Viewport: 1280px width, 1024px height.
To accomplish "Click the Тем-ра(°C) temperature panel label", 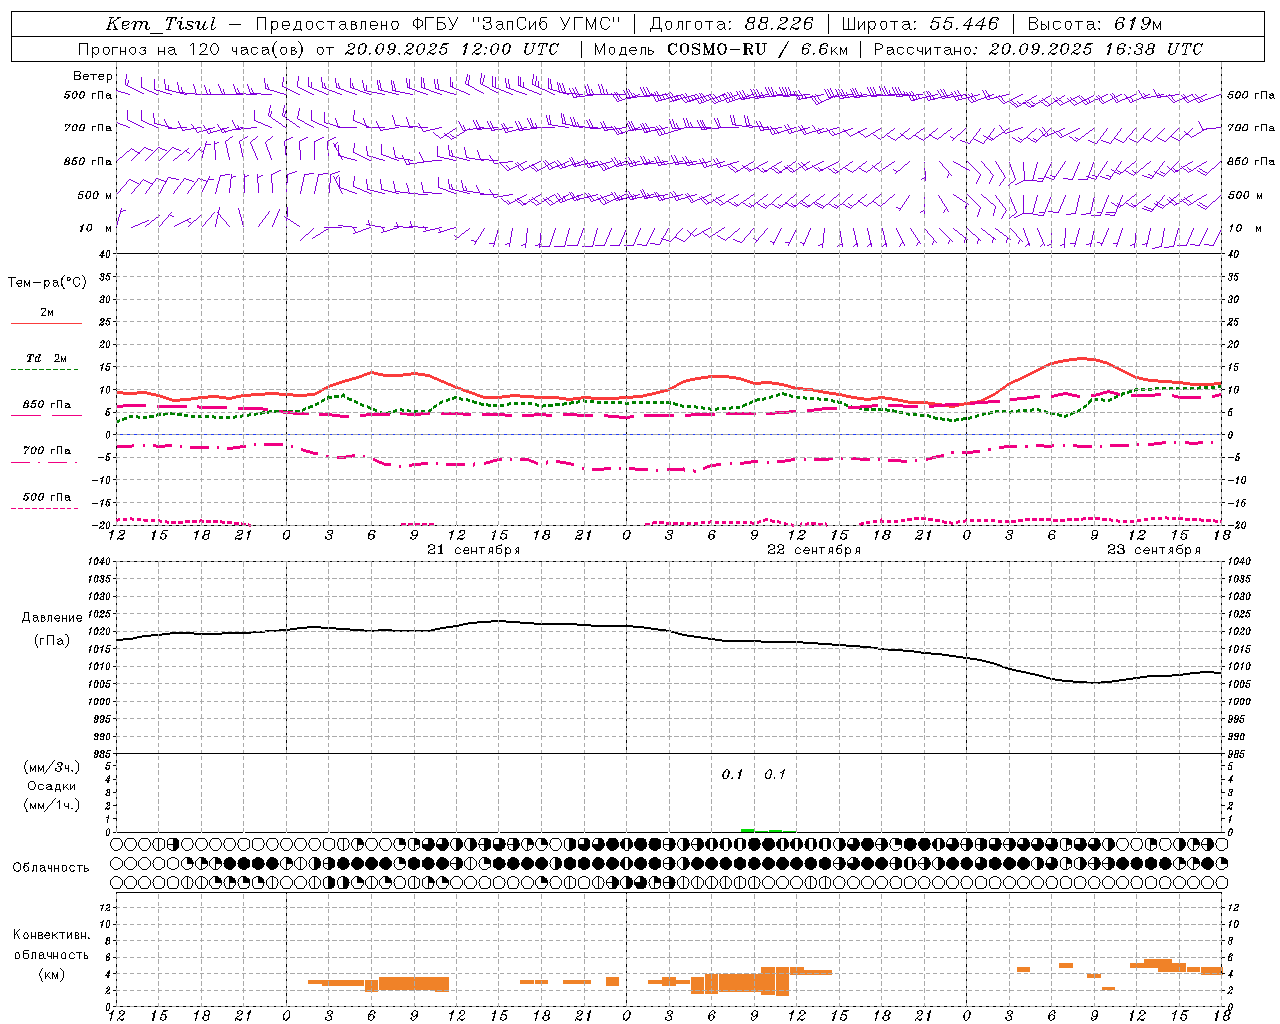I will point(47,283).
